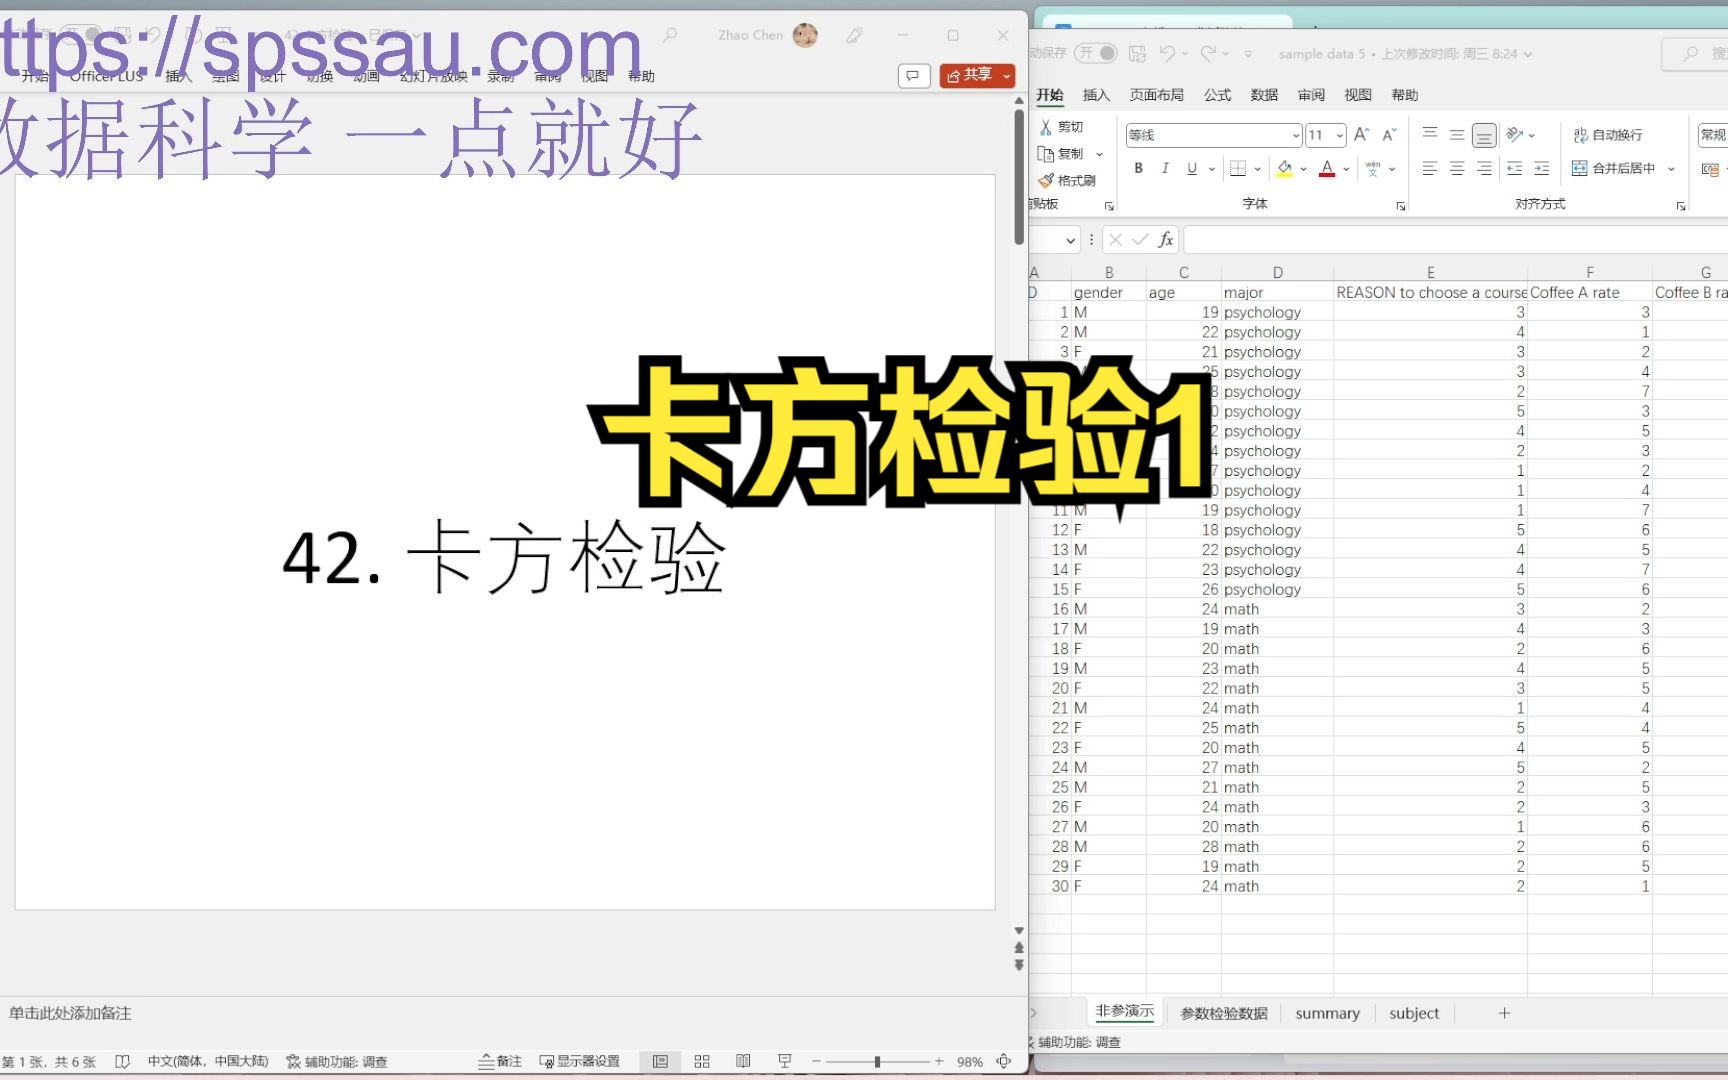Open comments via the speech bubble icon

click(x=913, y=75)
